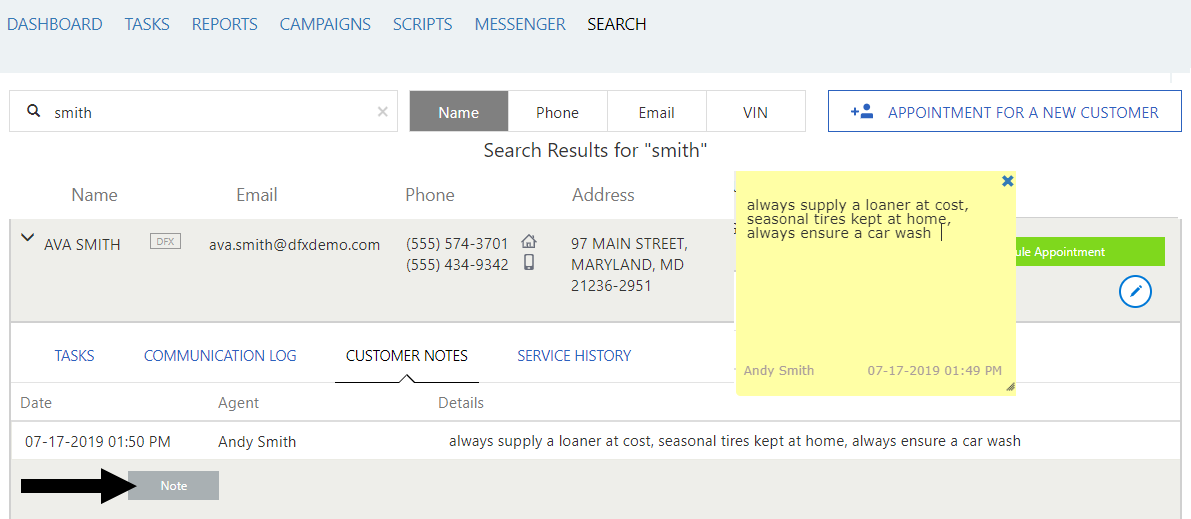Select the Phone search filter
This screenshot has width=1191, height=519.
[x=557, y=112]
